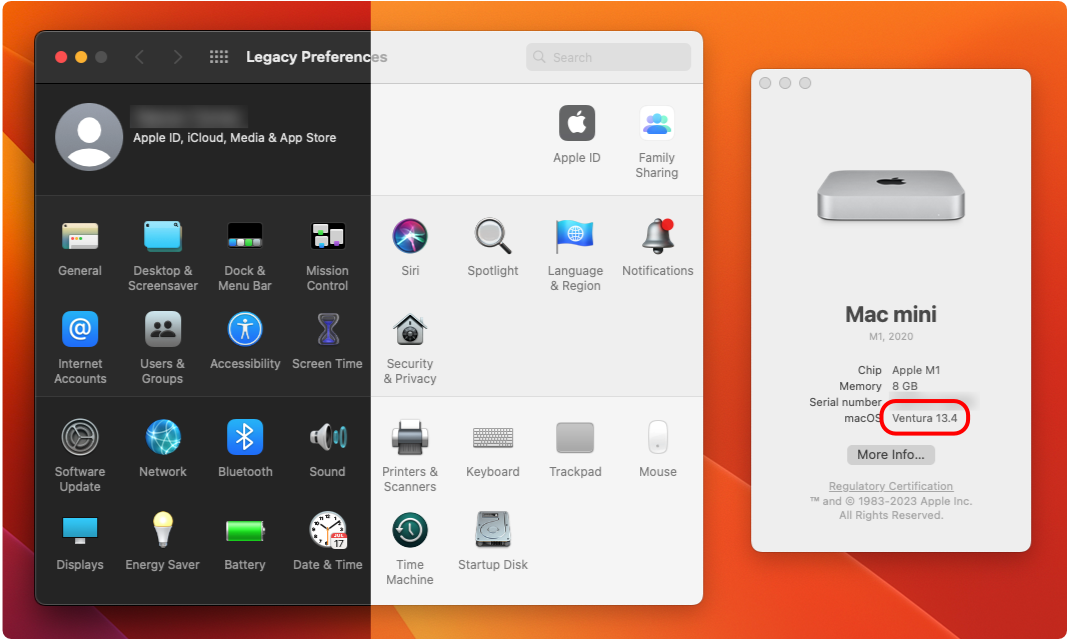Click the user account avatar picture
This screenshot has width=1070, height=640.
(x=89, y=136)
